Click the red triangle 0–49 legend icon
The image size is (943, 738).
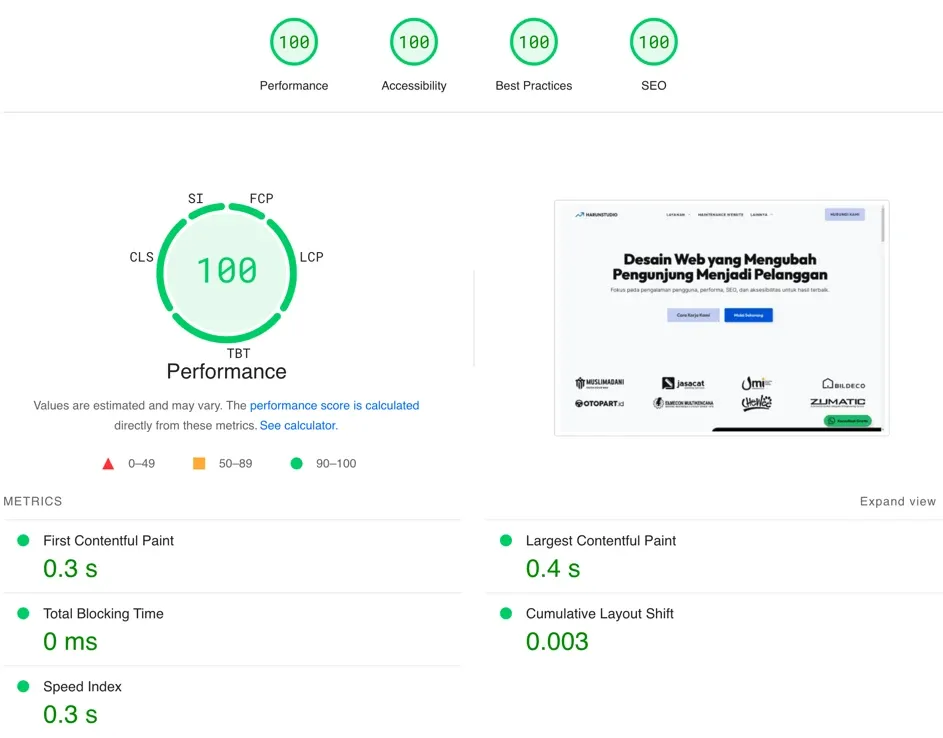[x=108, y=464]
